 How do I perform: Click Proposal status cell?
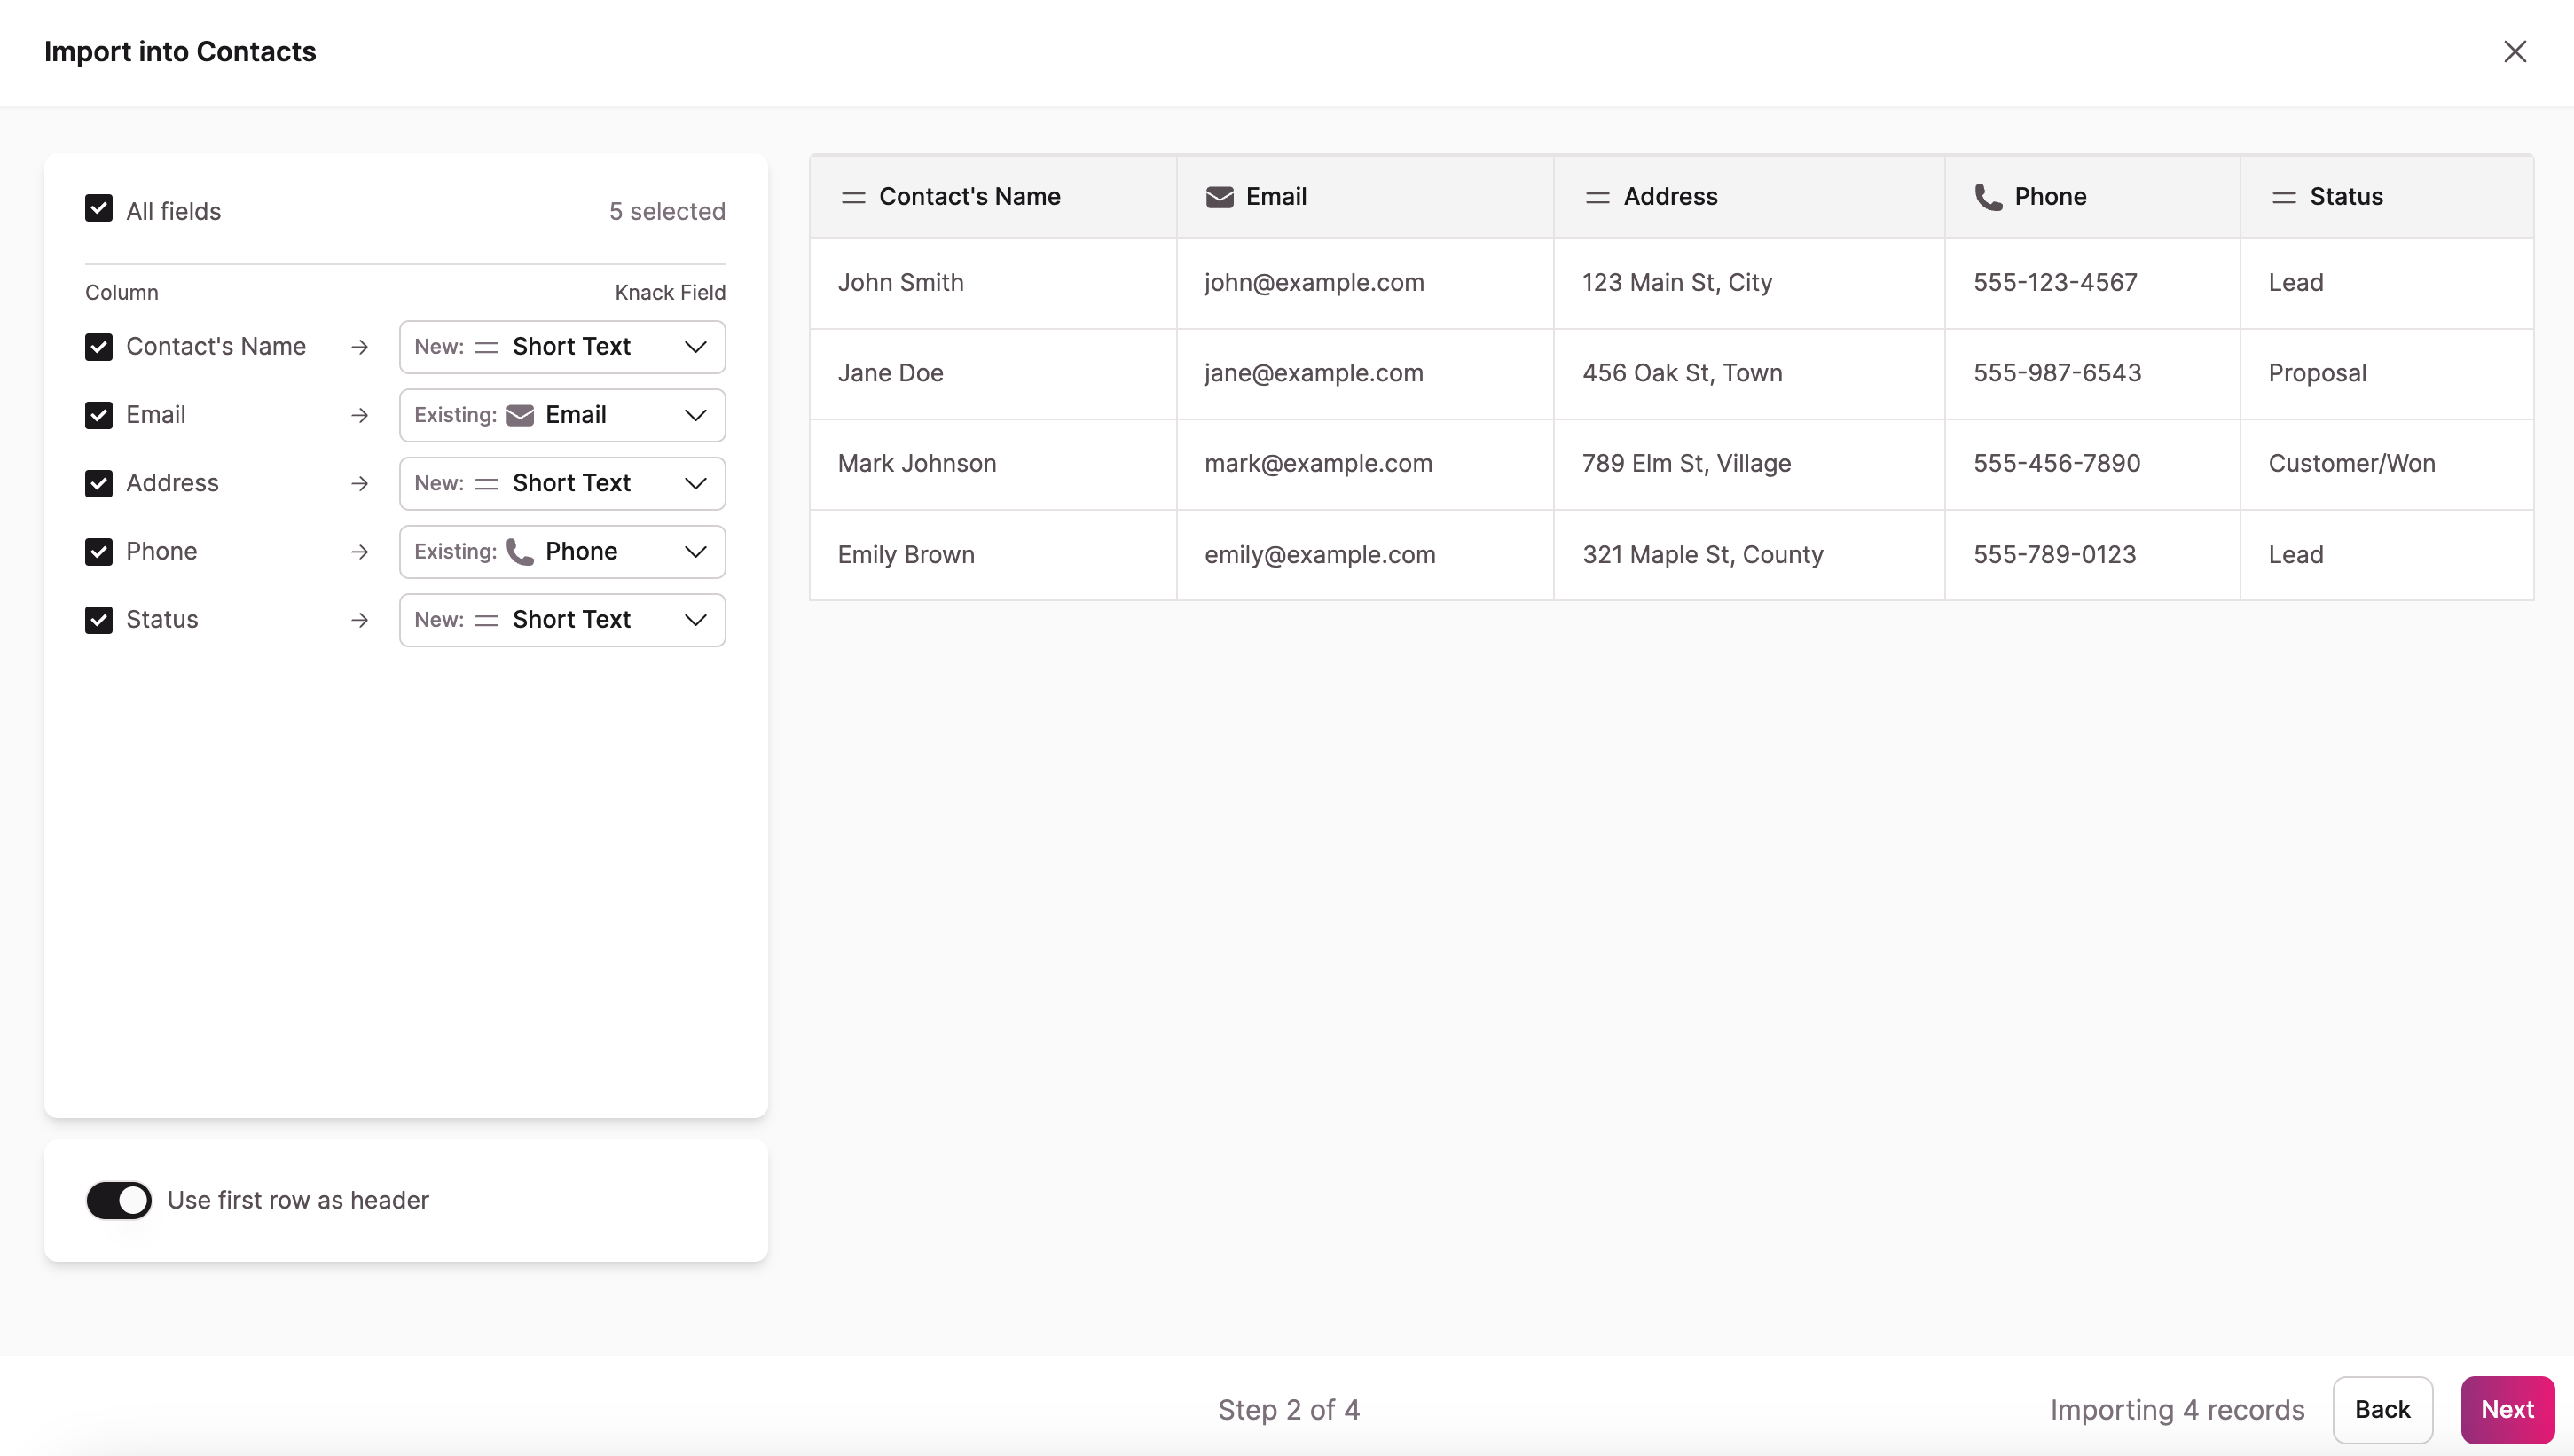2386,374
